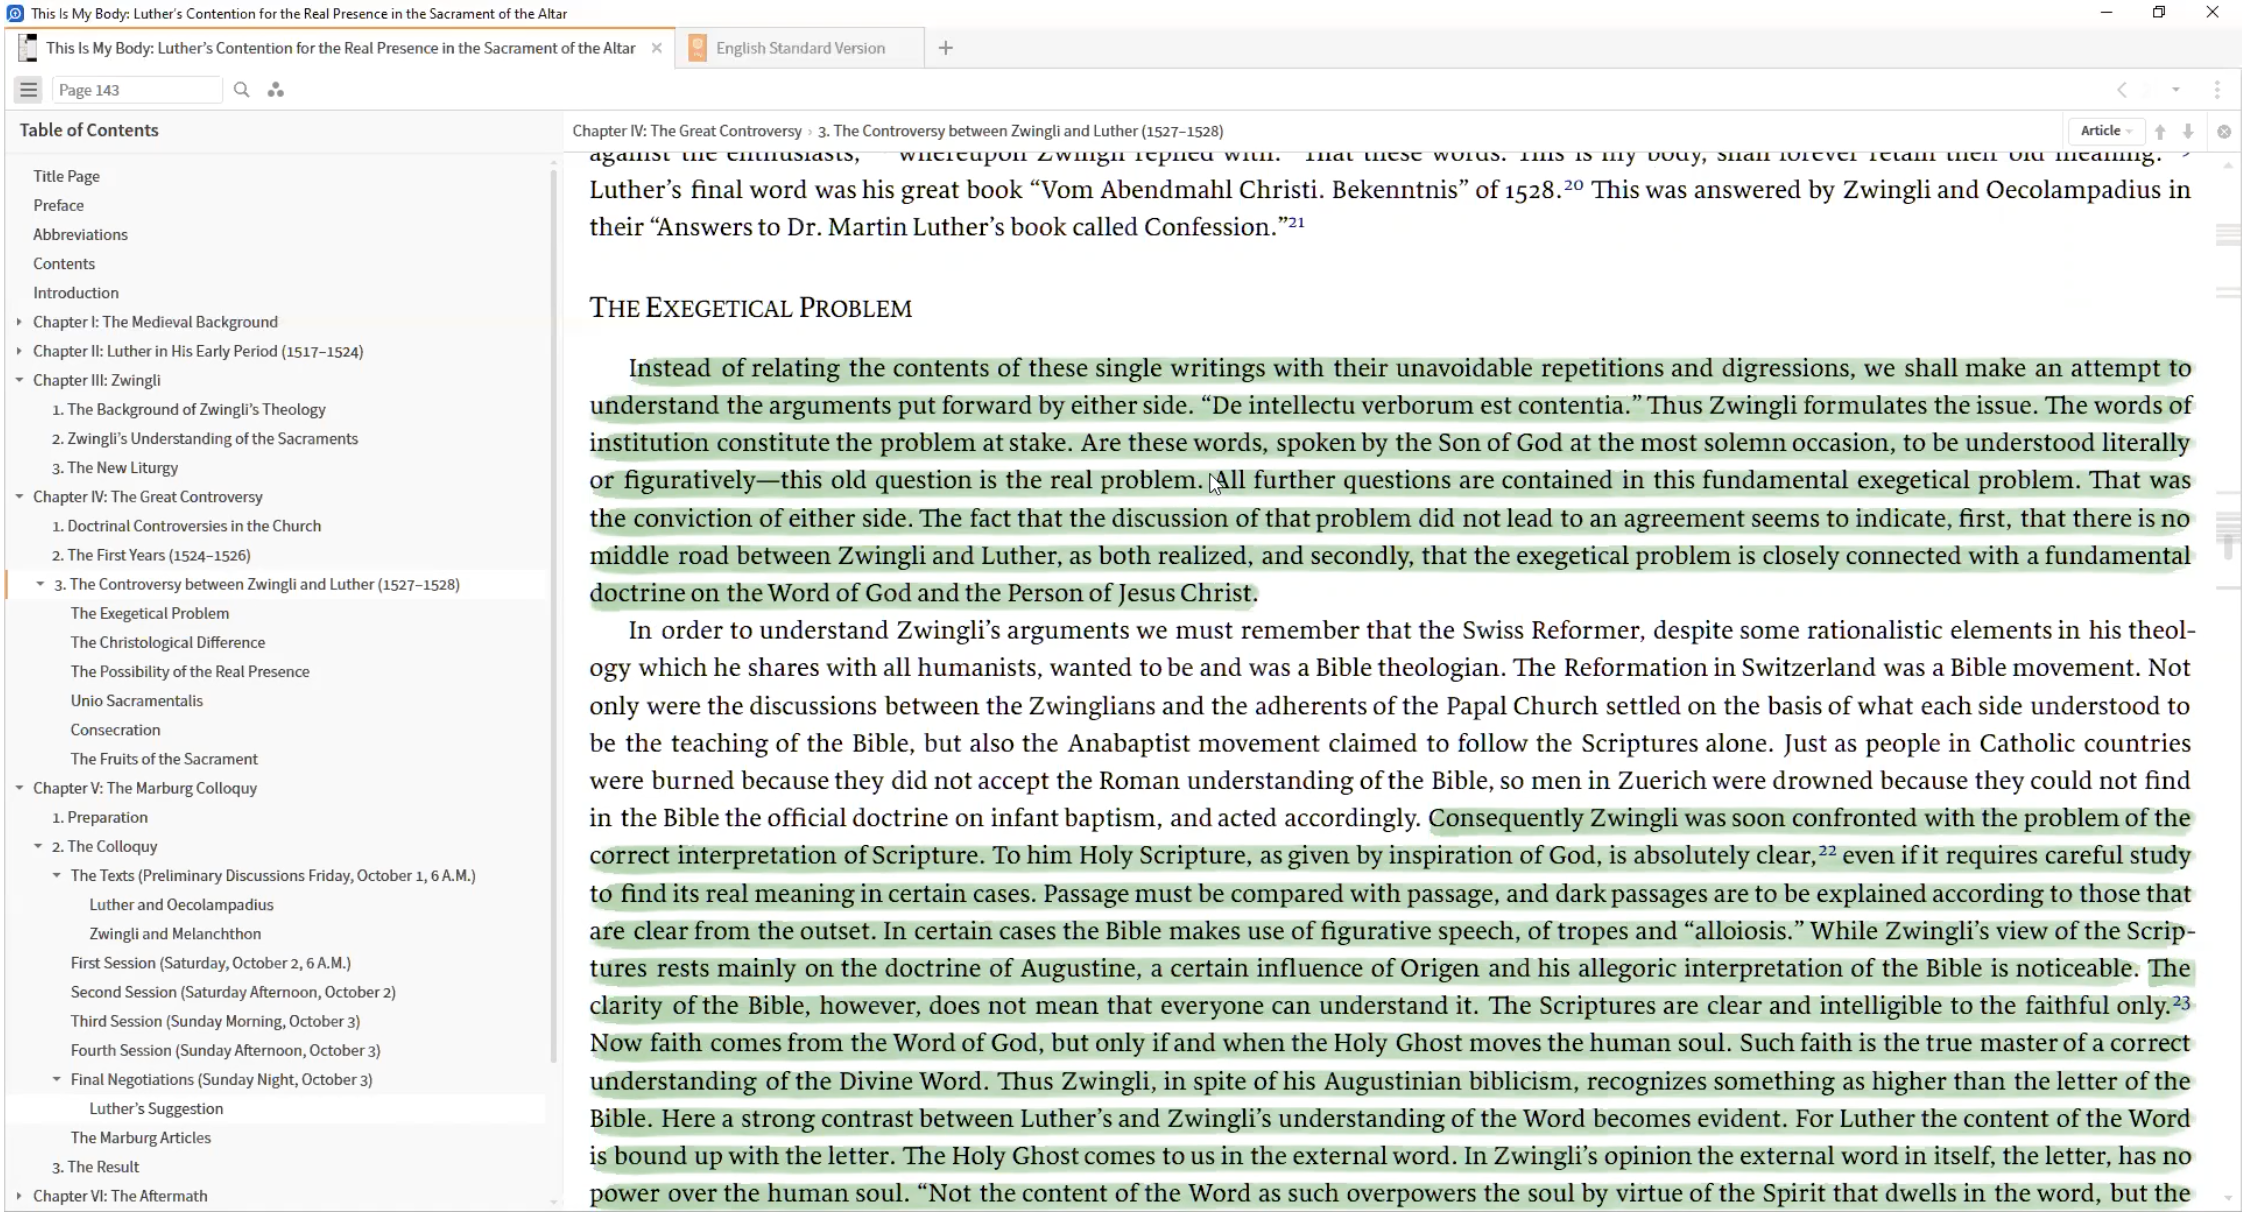Expand Chapter I: The Medieval Background
The image size is (2254, 1216).
coord(19,322)
